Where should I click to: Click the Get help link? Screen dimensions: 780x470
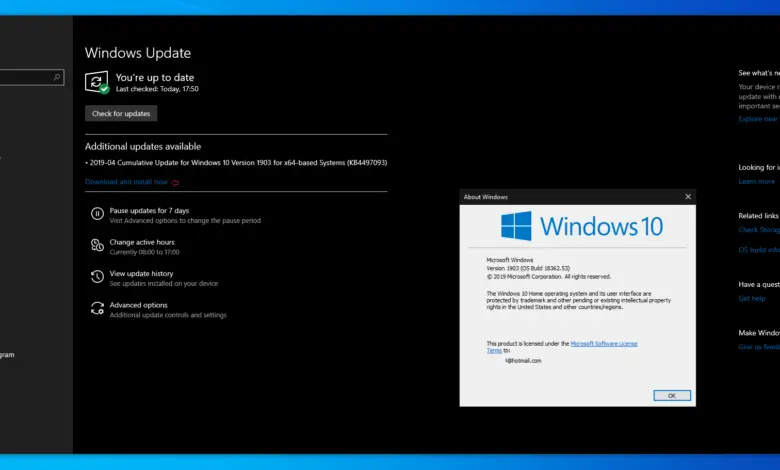pos(752,298)
